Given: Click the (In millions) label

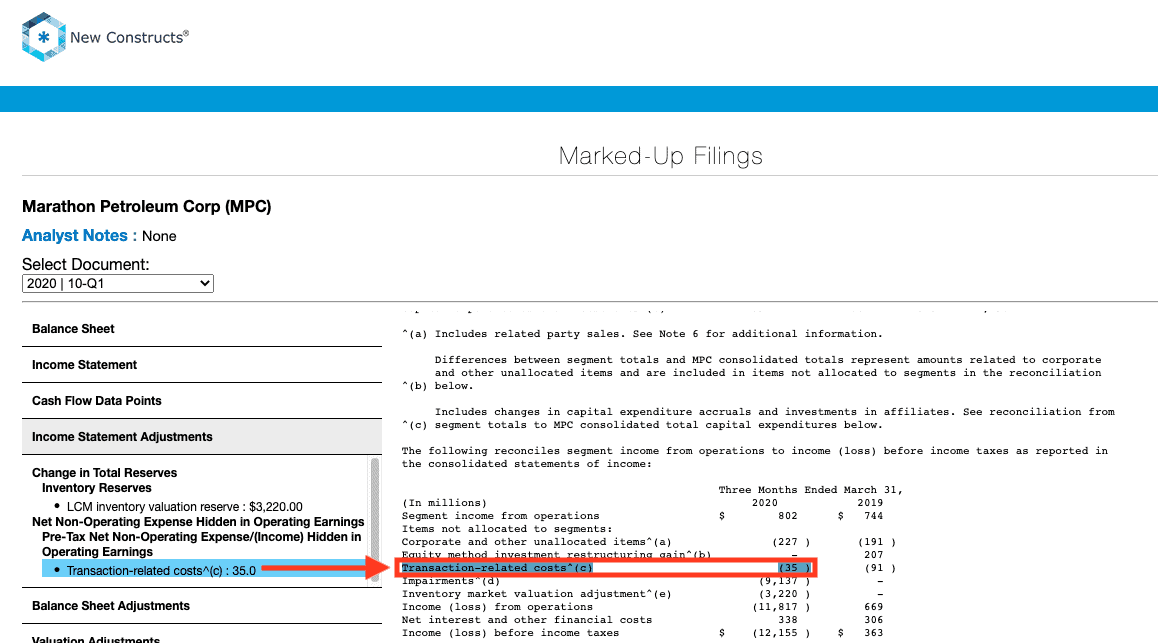Looking at the screenshot, I should coord(445,503).
